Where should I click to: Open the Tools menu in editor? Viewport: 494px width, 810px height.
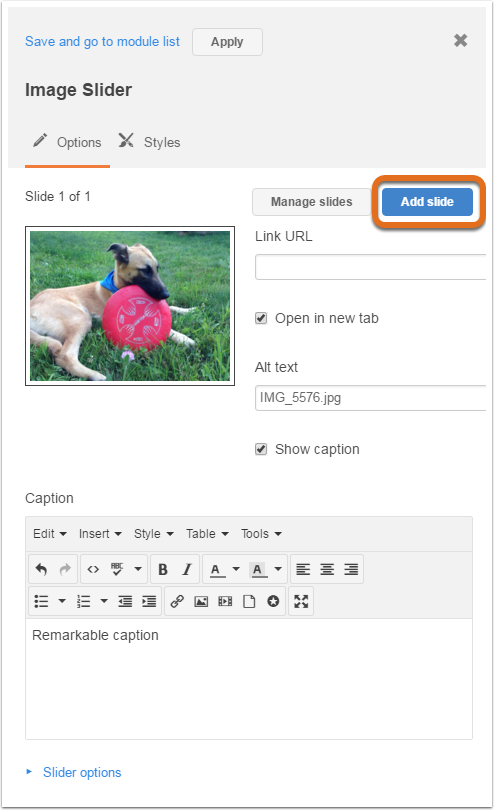click(x=261, y=534)
